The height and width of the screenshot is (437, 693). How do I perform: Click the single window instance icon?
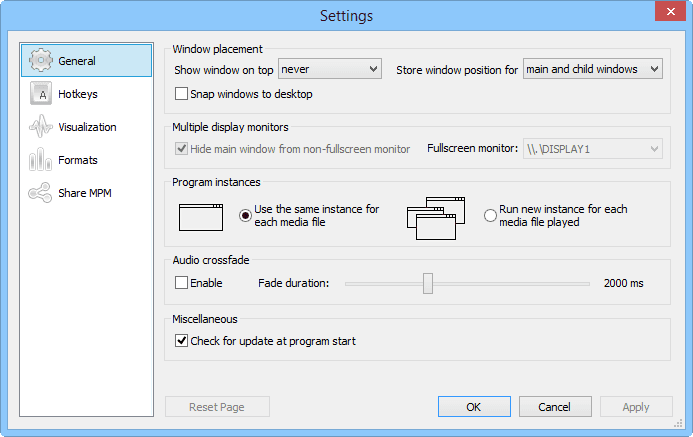[x=202, y=216]
